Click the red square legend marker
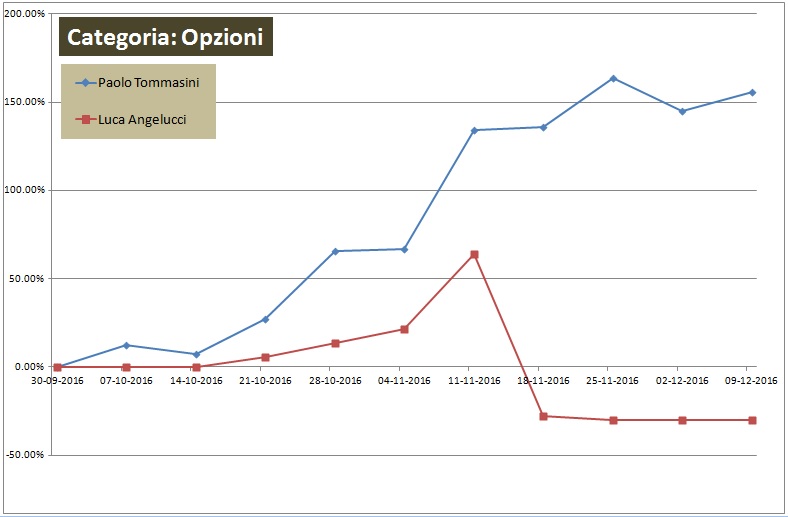 [x=86, y=120]
